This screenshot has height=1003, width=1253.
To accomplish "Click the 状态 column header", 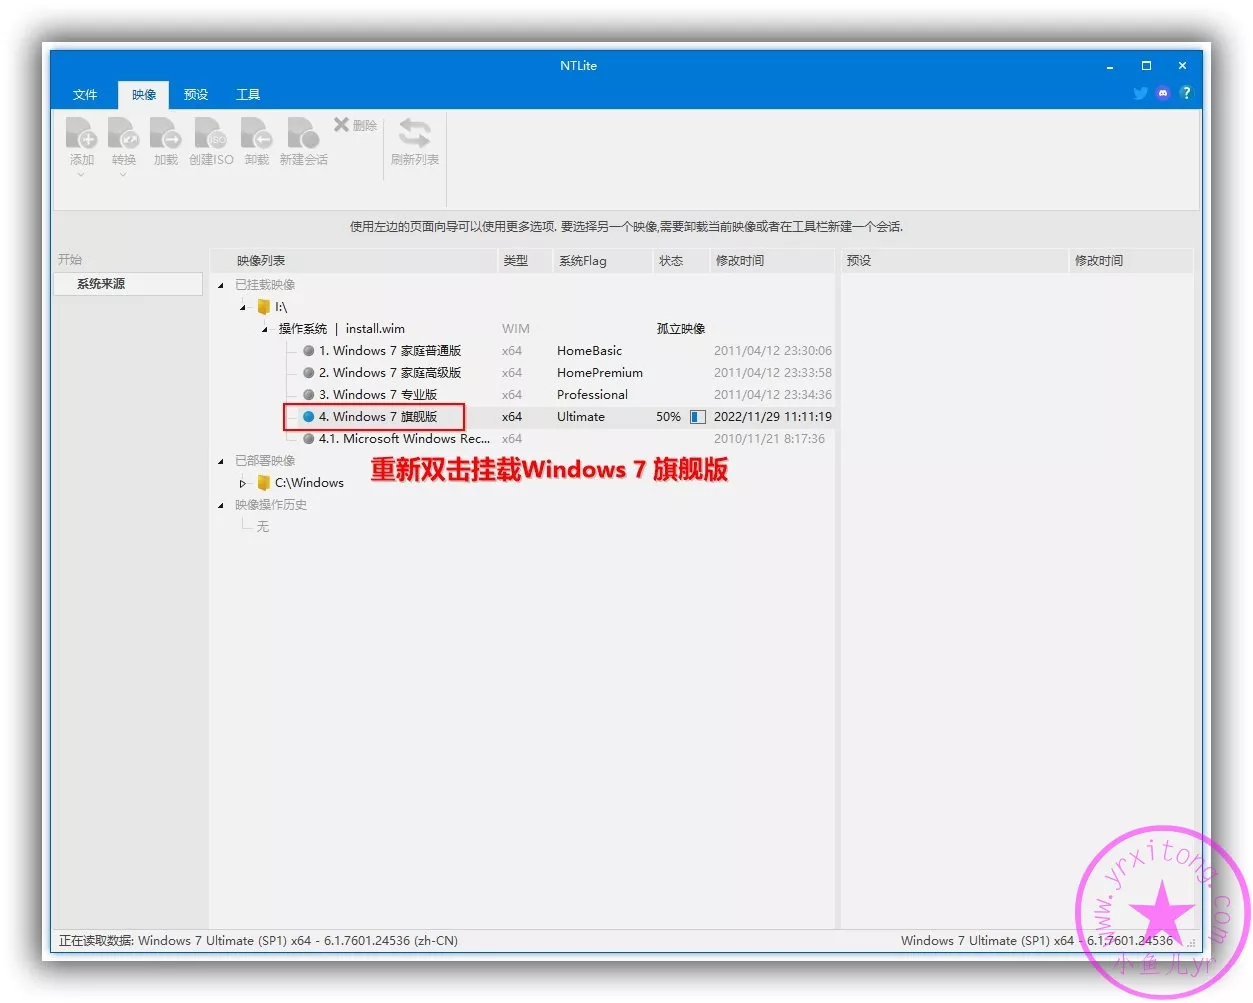I will (681, 261).
